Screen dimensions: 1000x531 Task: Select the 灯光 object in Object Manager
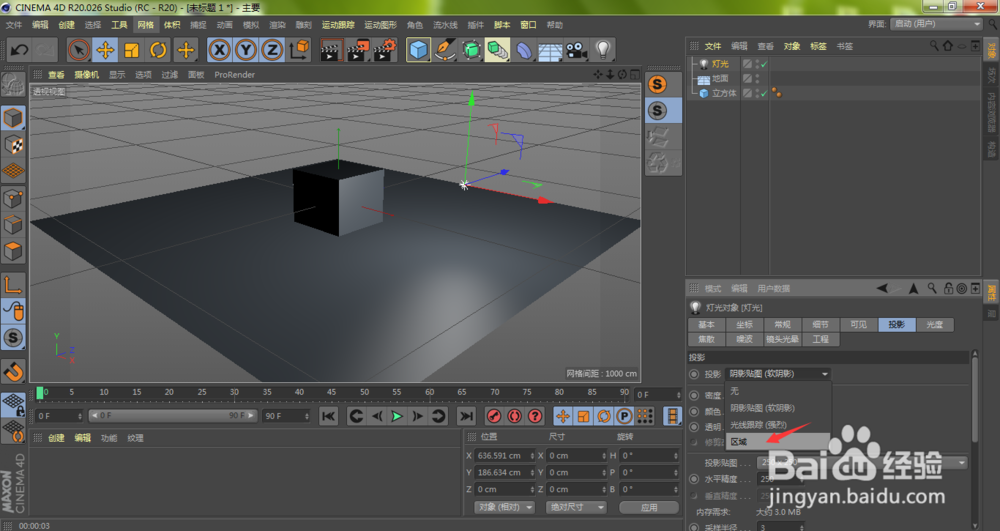click(x=720, y=64)
